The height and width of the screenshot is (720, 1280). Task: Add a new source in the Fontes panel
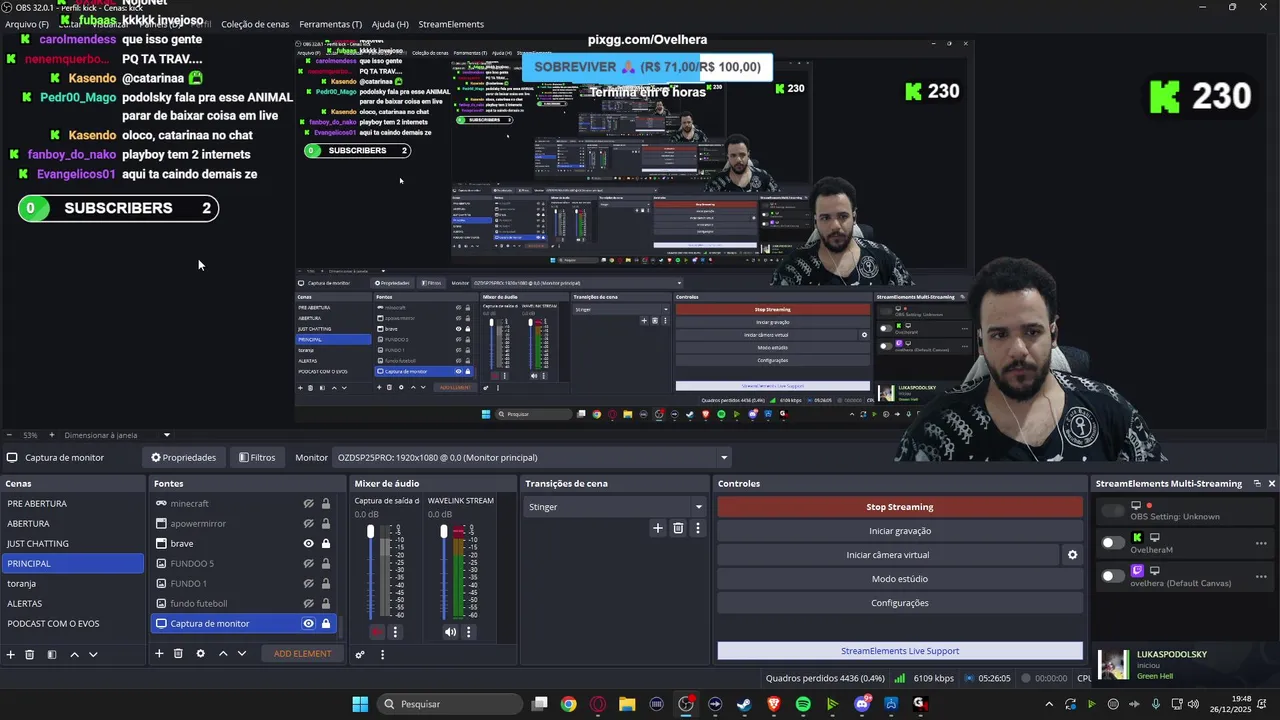tap(159, 653)
